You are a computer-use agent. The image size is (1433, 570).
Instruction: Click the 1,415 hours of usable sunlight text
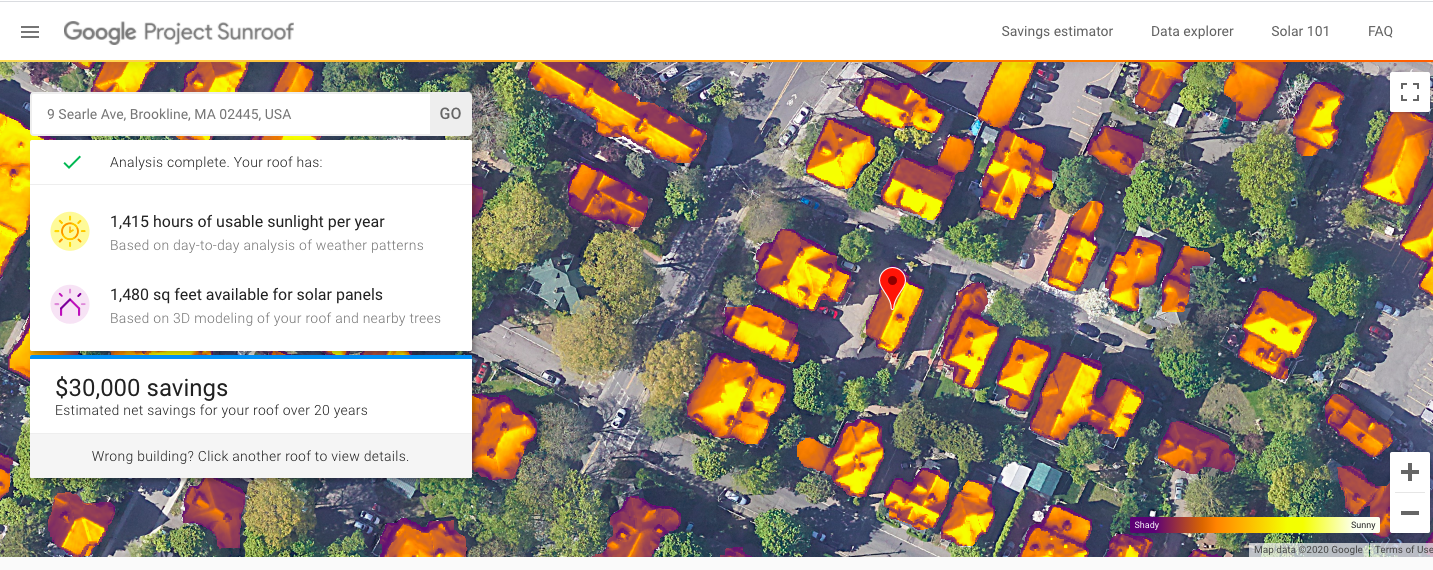click(247, 222)
